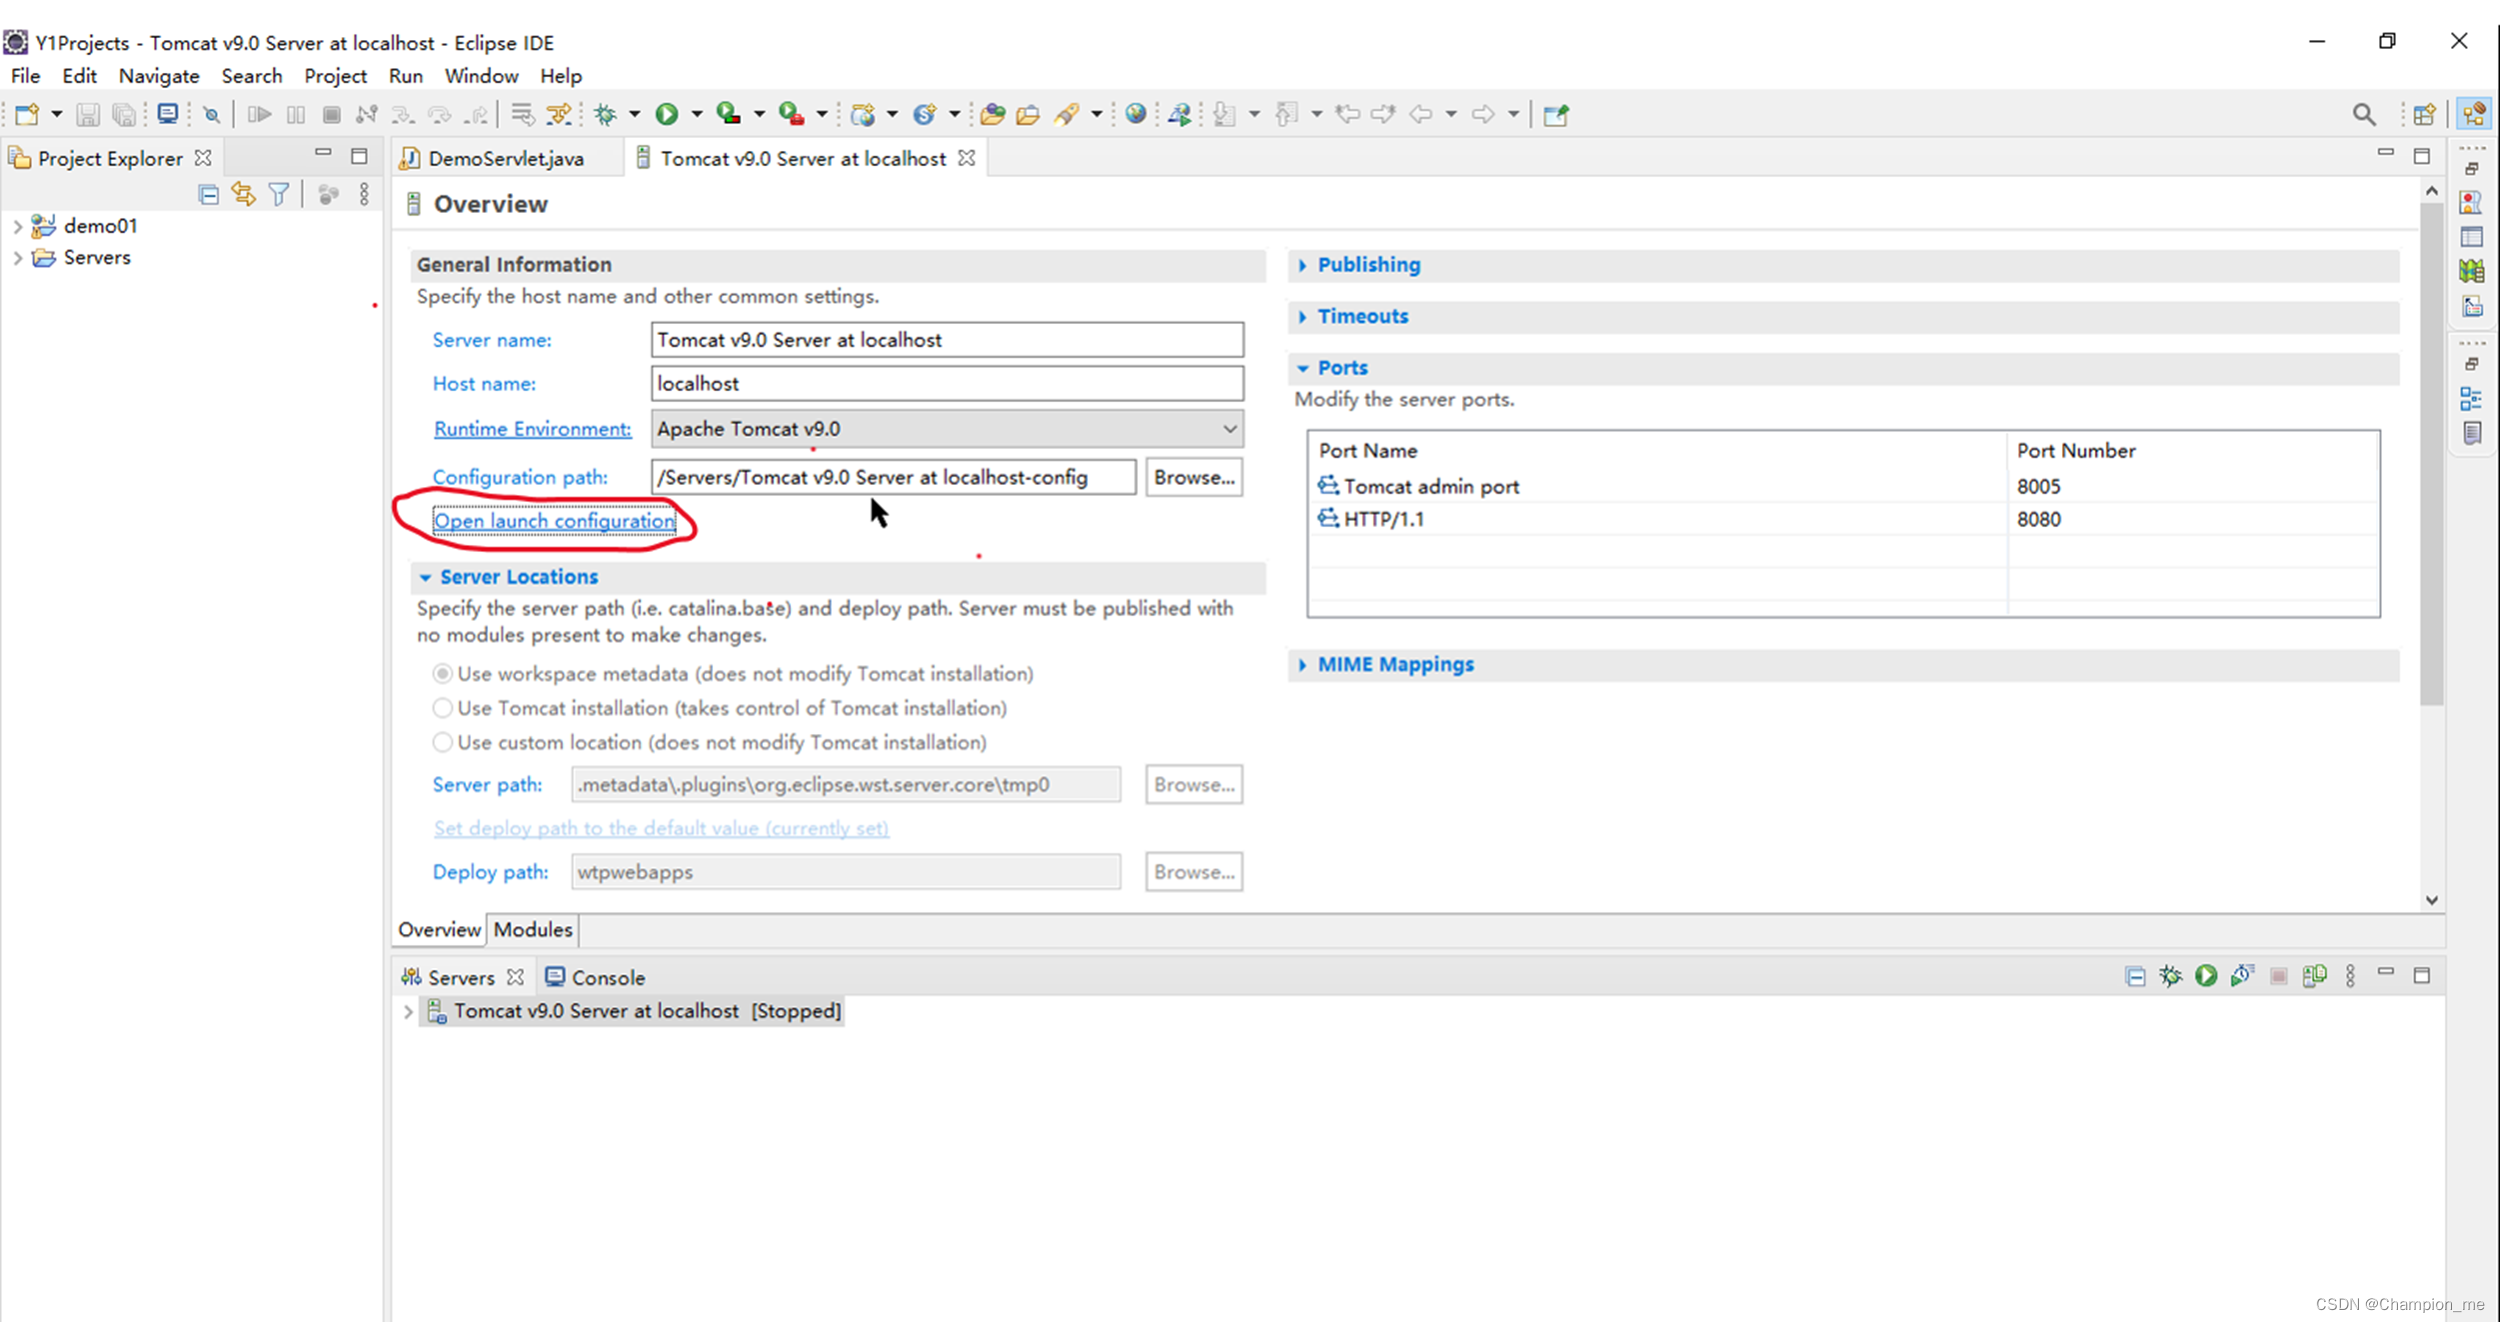Start the server with green play in Servers view
2500x1322 pixels.
click(2206, 976)
